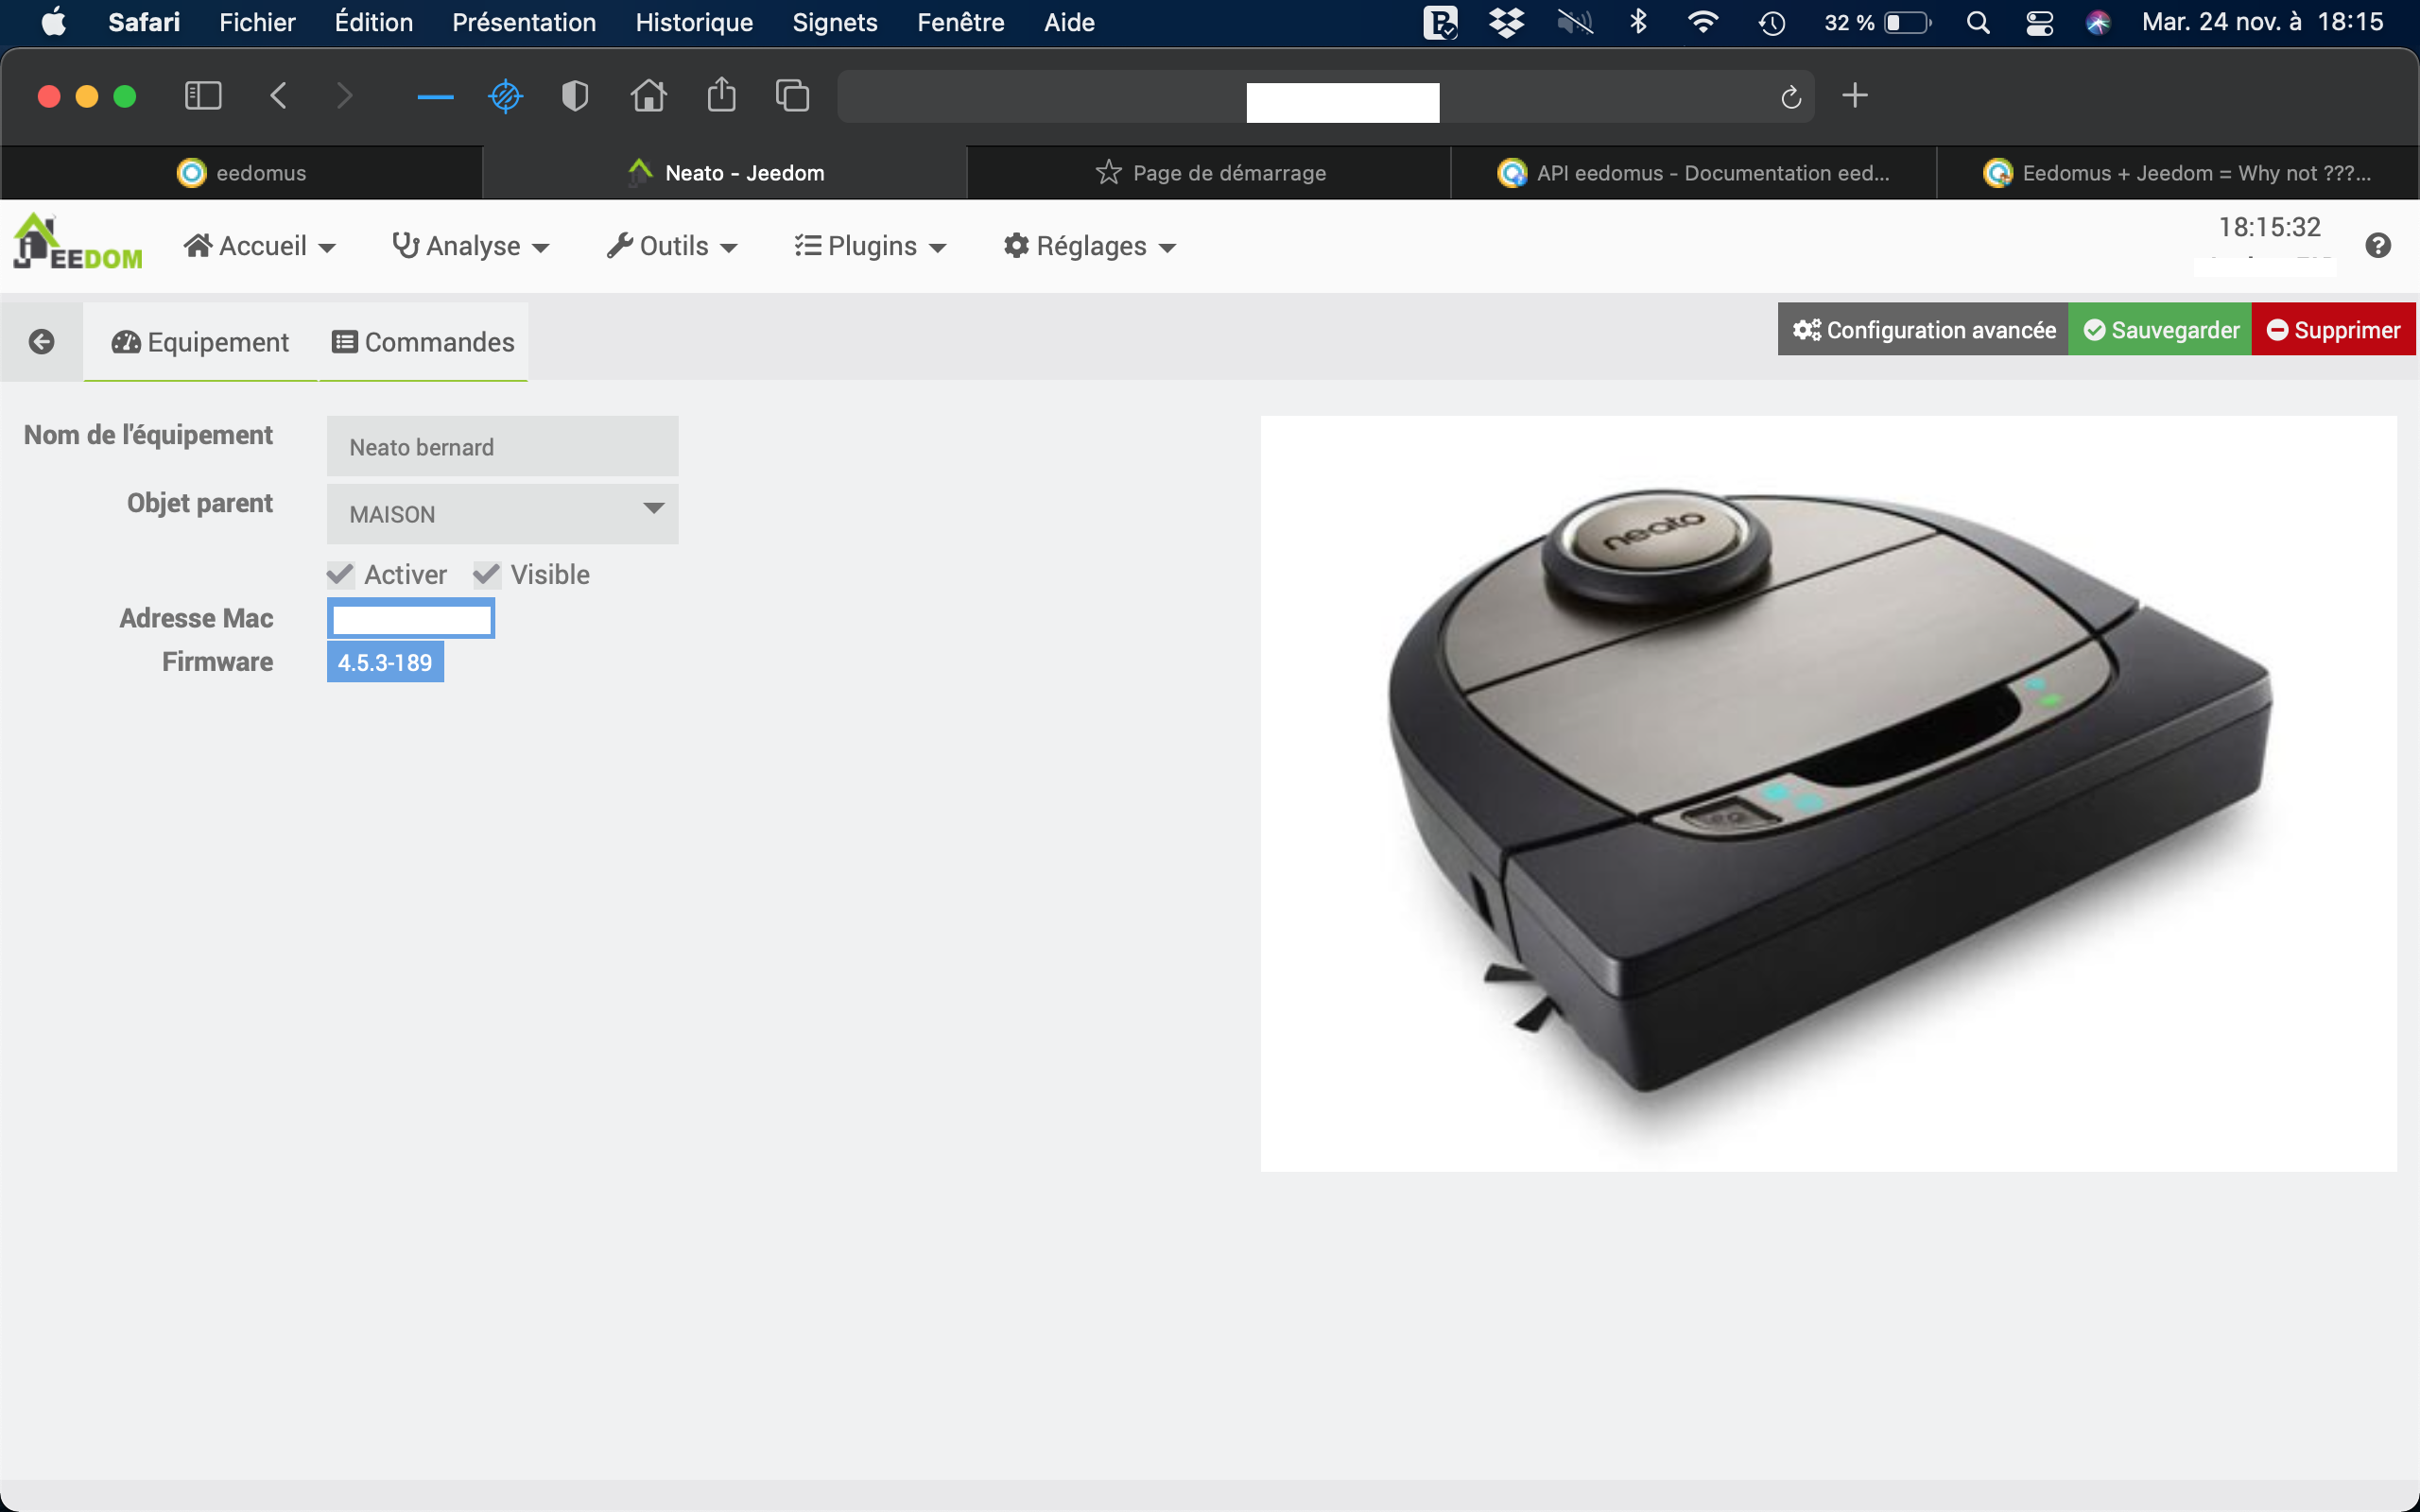
Task: Expand the Réglages menu
Action: [1090, 246]
